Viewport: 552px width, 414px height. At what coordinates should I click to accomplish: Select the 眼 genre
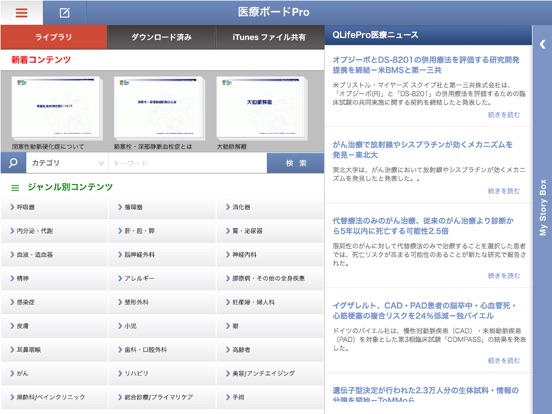[270, 326]
